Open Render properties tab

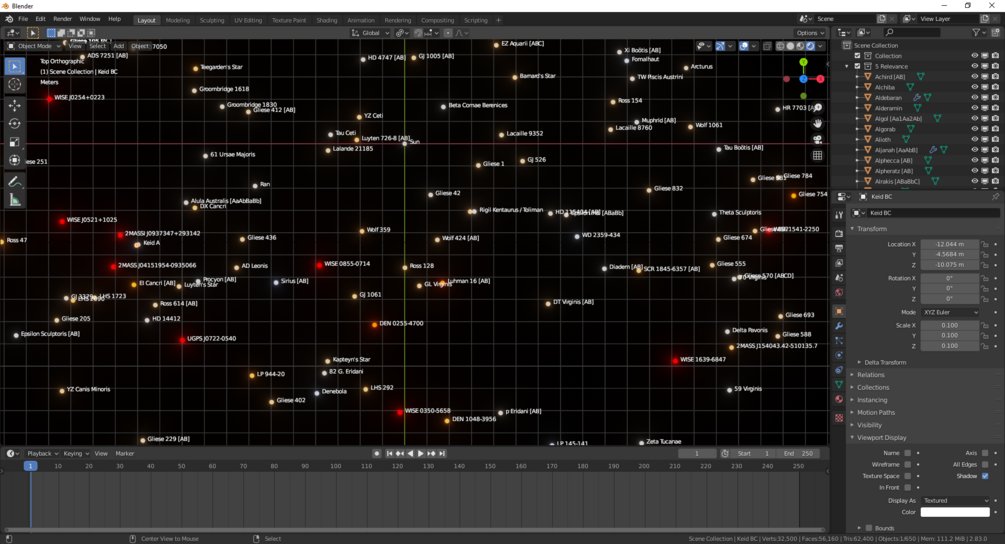coord(839,234)
